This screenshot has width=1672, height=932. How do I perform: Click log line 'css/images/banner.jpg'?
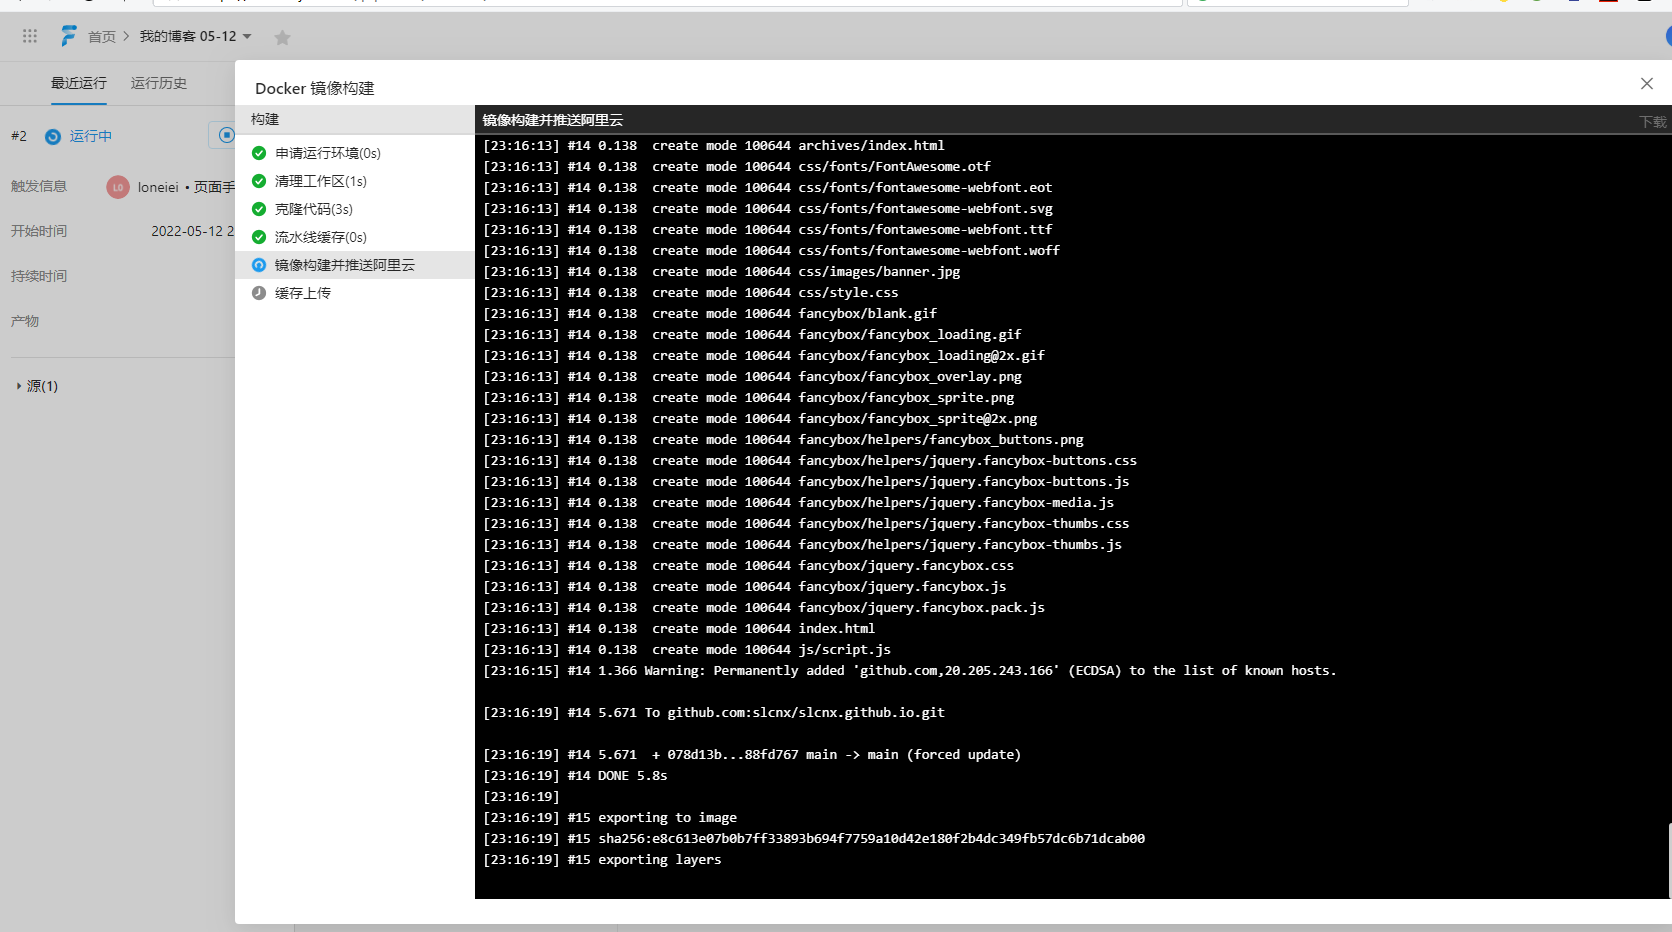(x=722, y=272)
